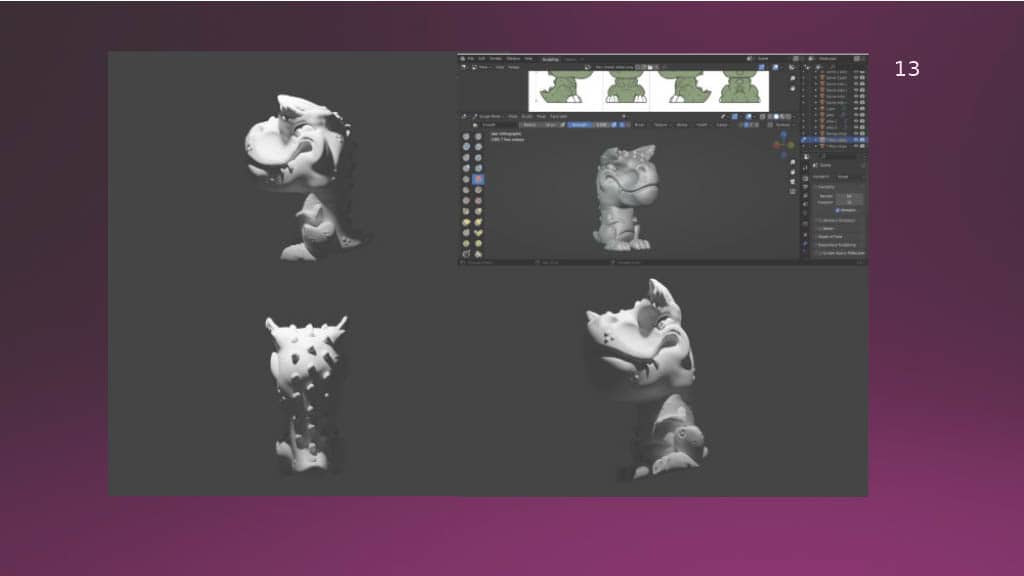Open the Sculpt Mode dropdown
Screen dimensions: 1024x576
pos(487,116)
